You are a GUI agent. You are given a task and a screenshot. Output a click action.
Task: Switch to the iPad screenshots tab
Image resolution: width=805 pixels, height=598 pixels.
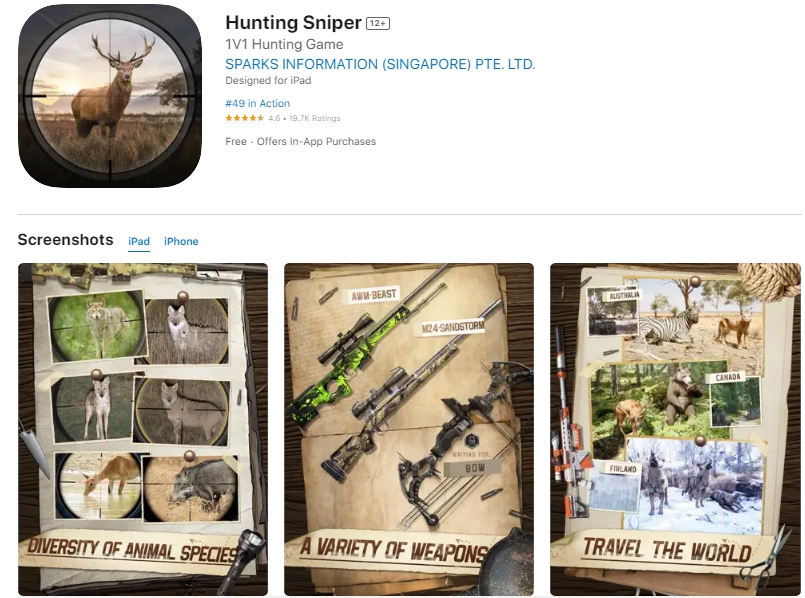click(x=139, y=241)
